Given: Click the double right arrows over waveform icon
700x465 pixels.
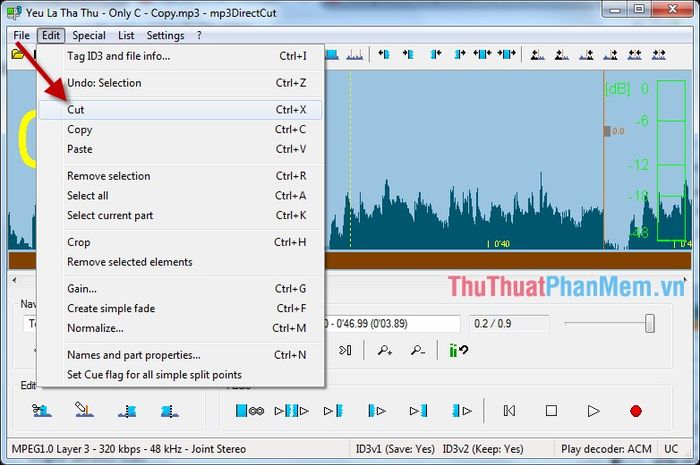Looking at the screenshot, I should click(x=658, y=55).
